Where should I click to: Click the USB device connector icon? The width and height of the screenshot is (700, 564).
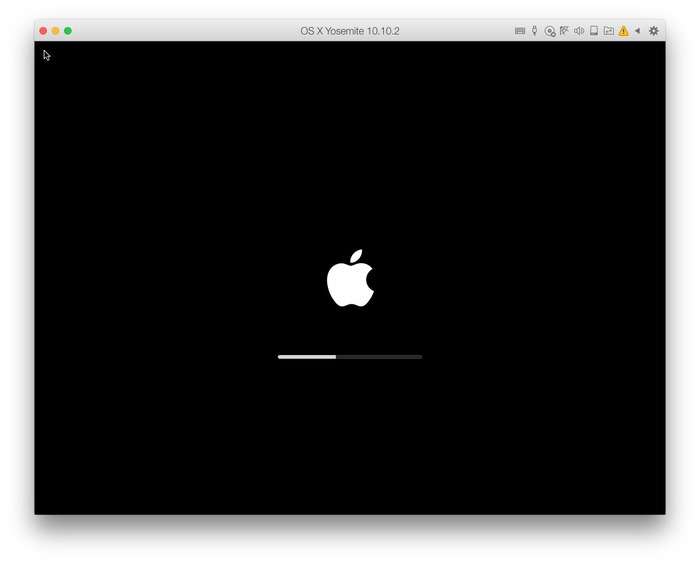coord(534,31)
